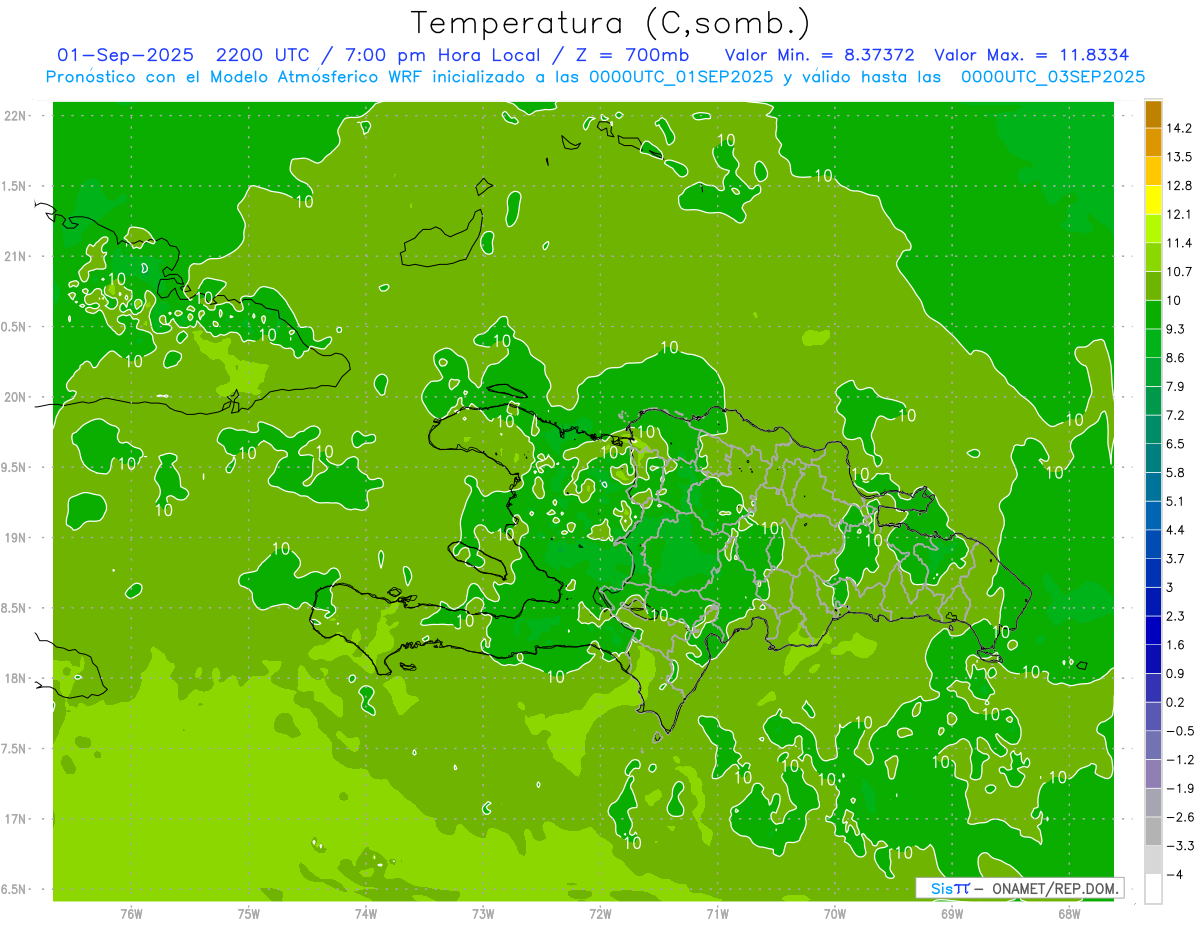Click the 72W longitude axis label
Screen dimensions: 1200x927
(600, 913)
